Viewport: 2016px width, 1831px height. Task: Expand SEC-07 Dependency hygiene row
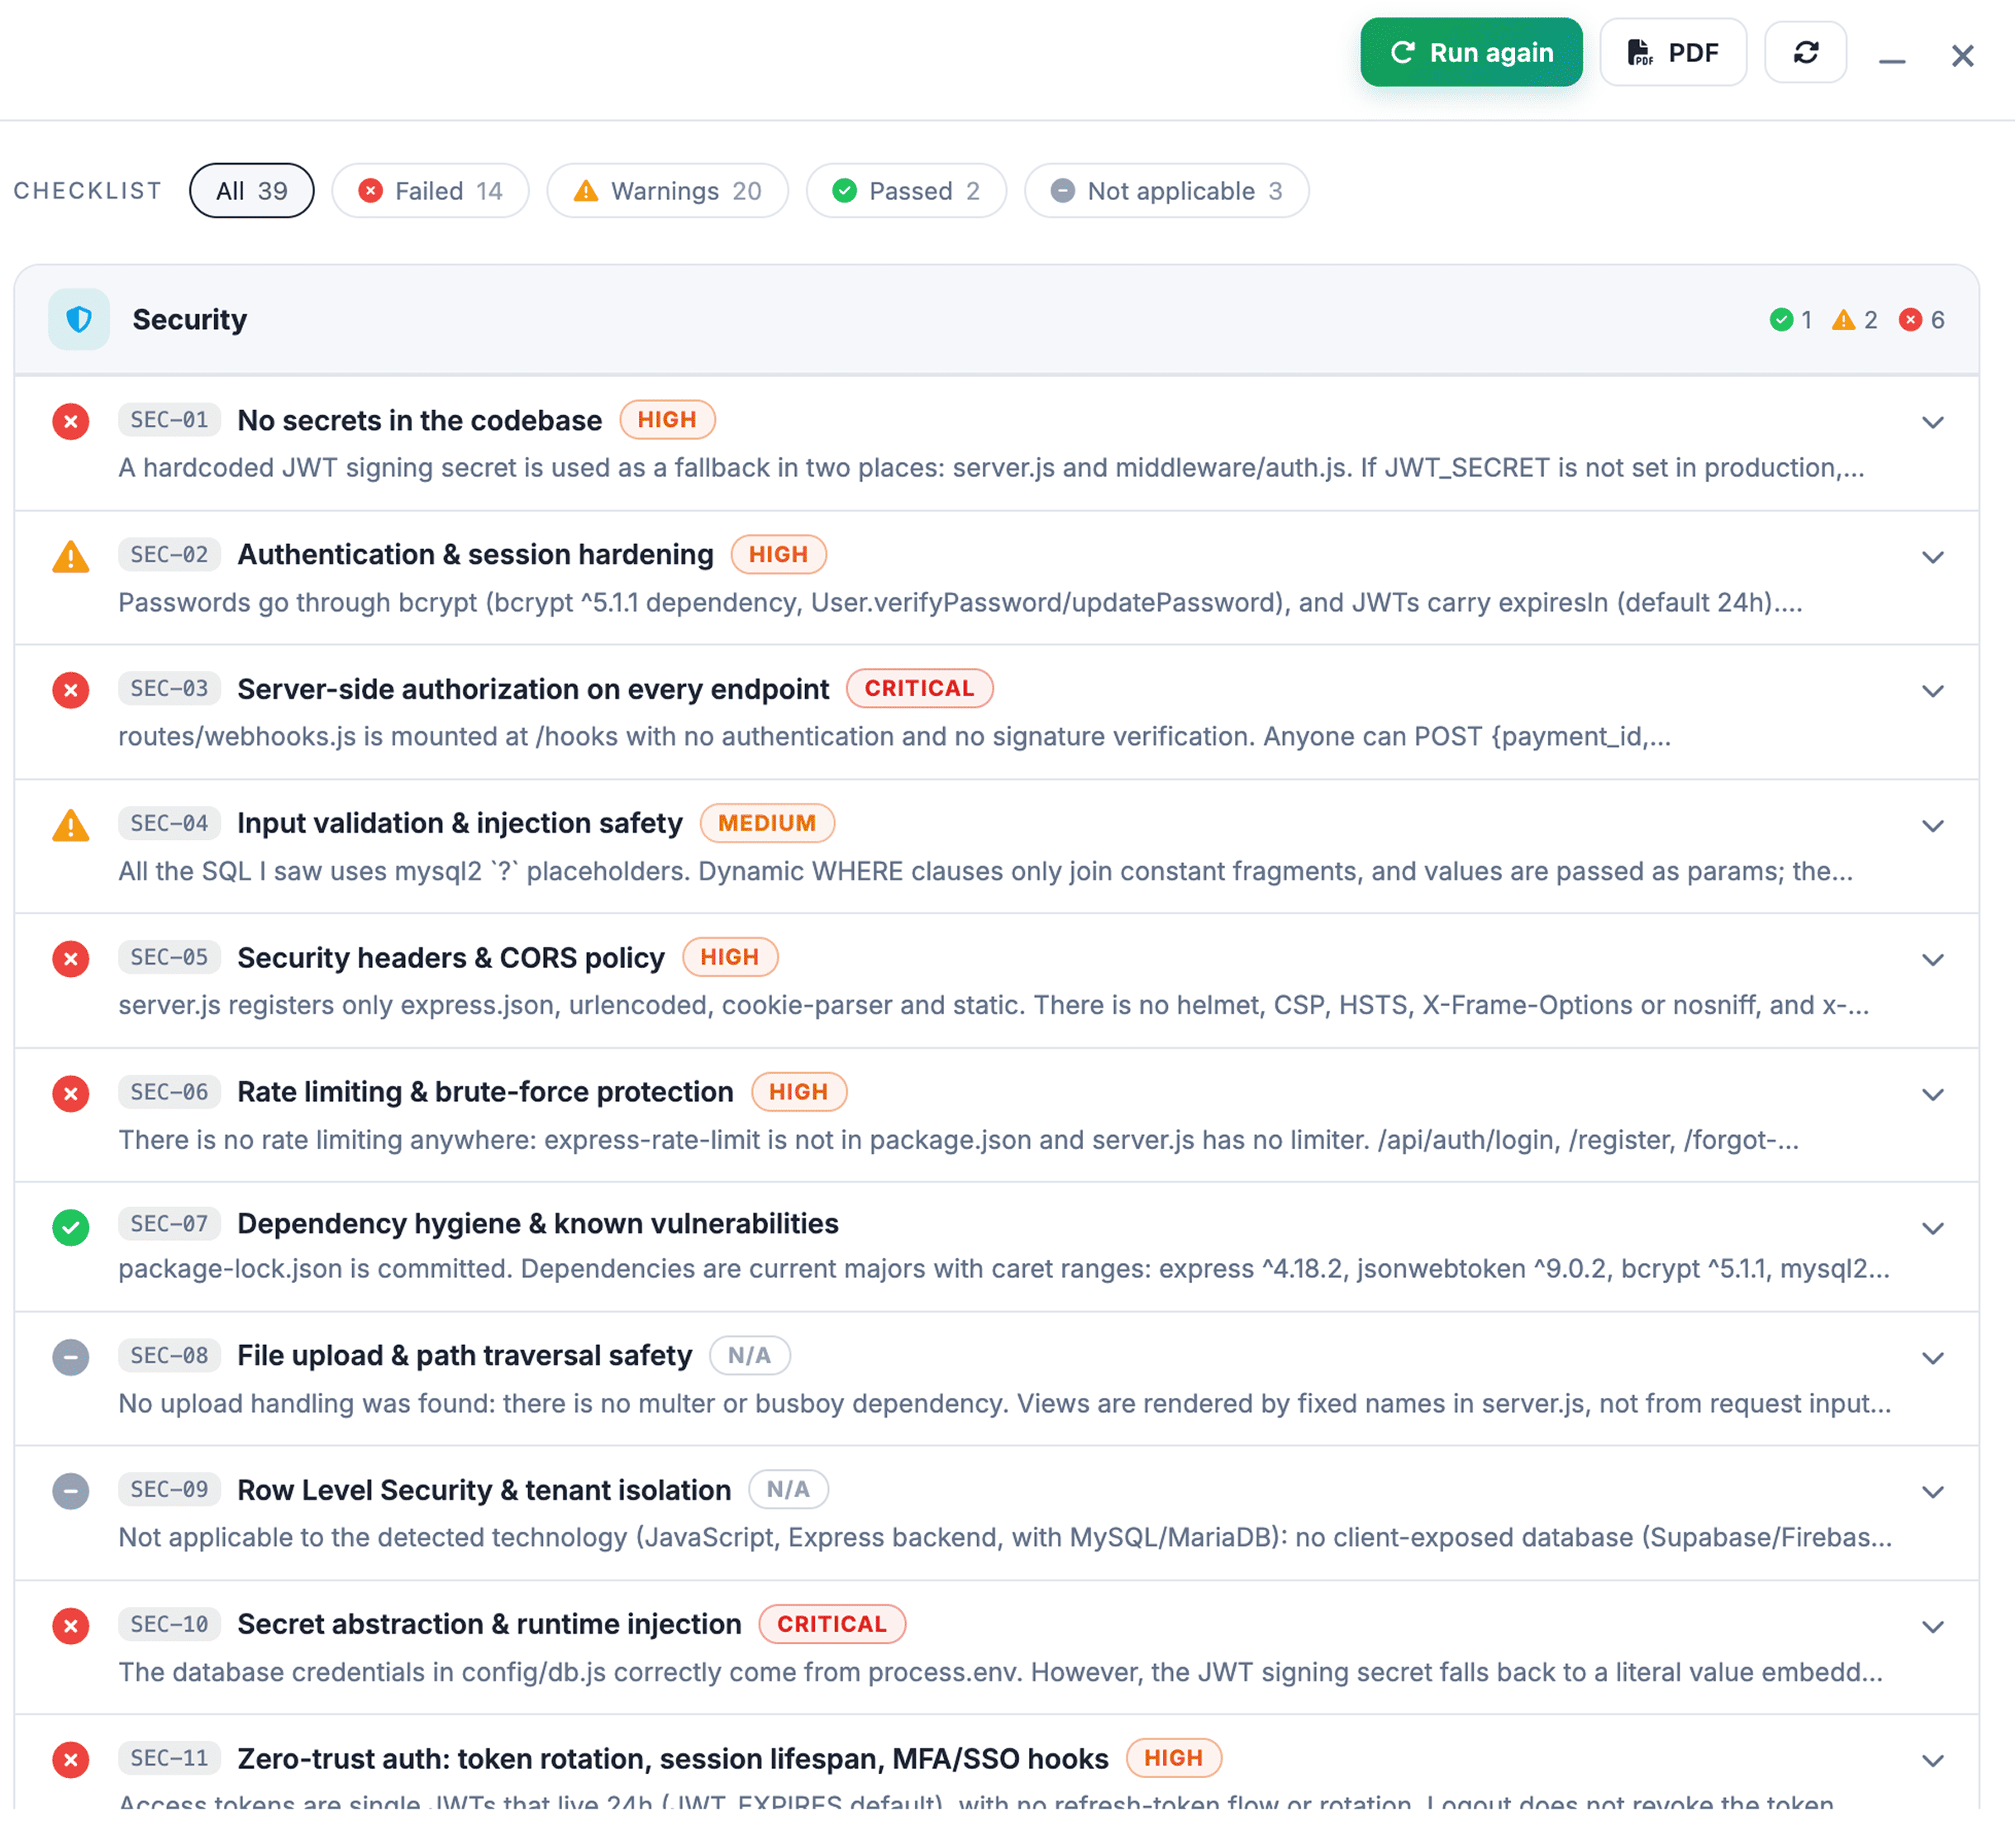[x=1933, y=1228]
